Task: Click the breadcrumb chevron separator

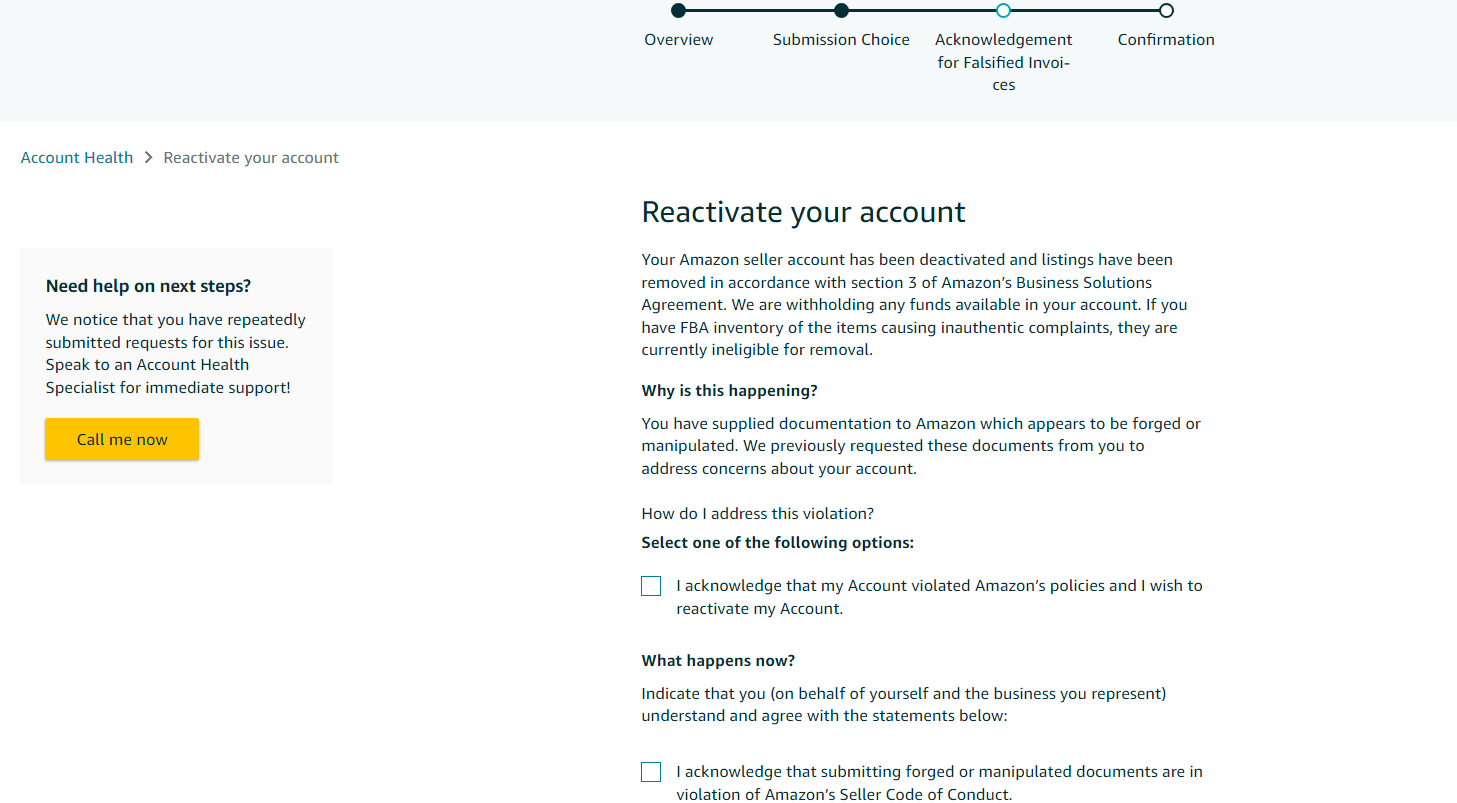Action: pos(148,158)
